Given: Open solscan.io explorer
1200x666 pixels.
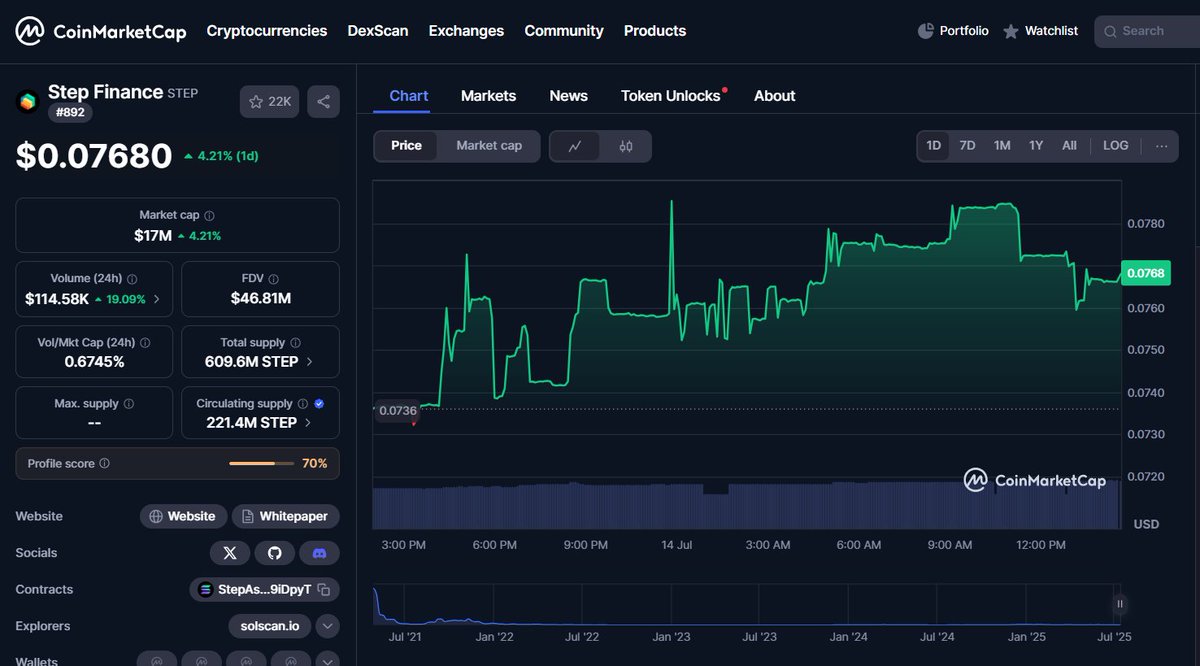Looking at the screenshot, I should (270, 627).
